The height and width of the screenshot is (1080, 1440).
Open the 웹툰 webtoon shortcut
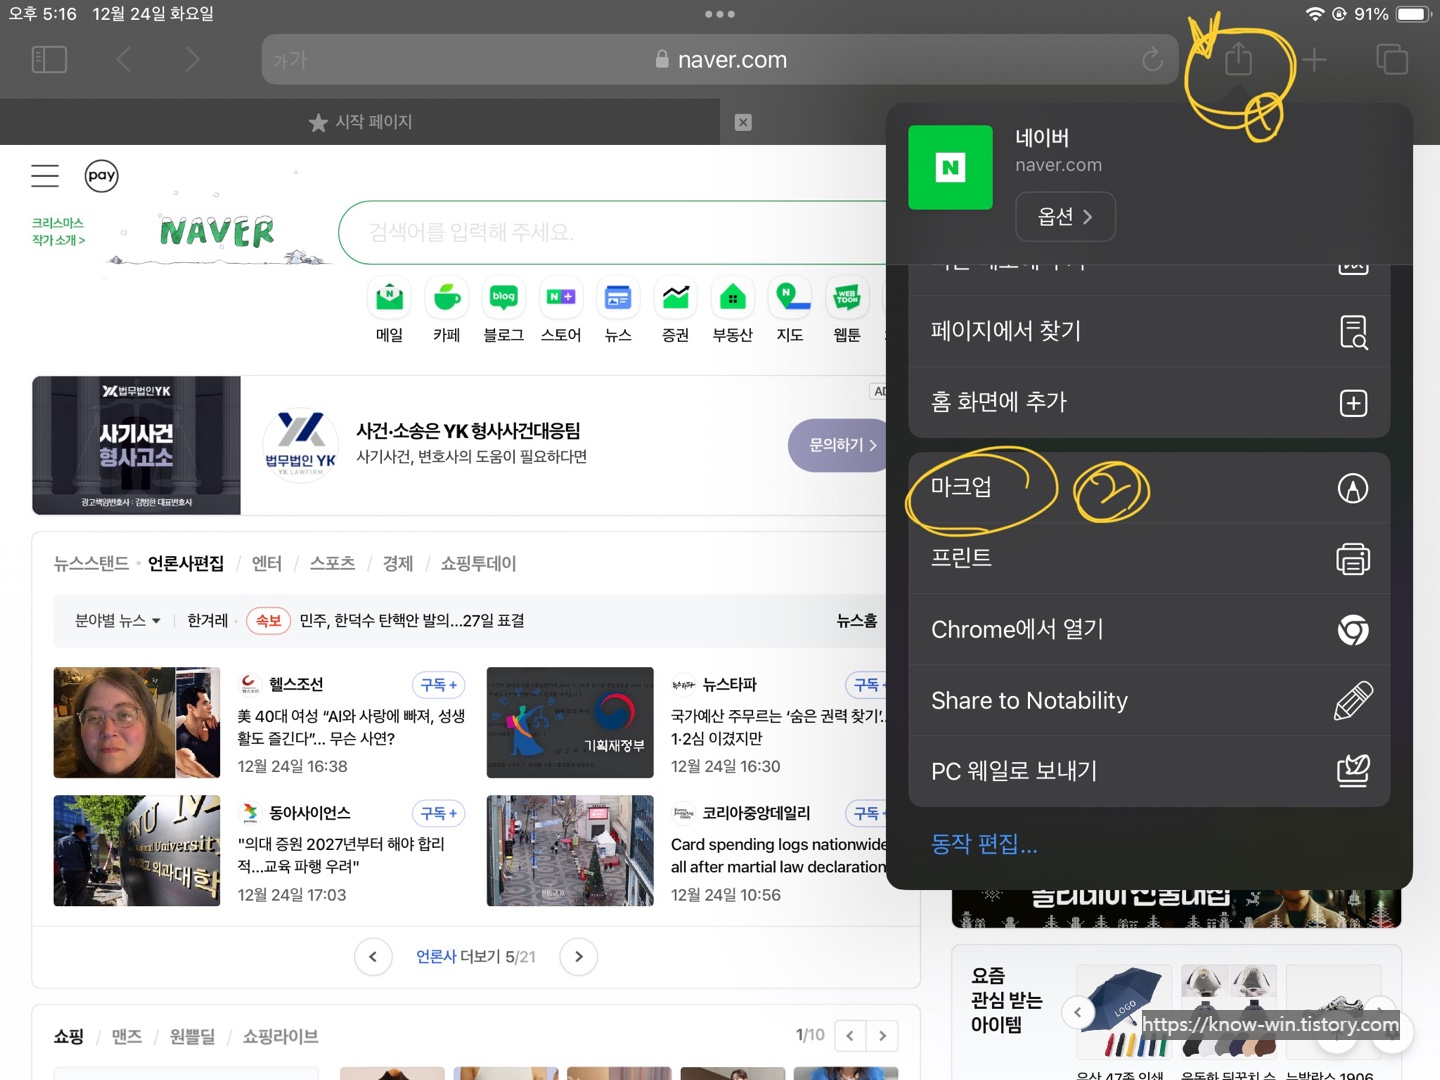tap(847, 311)
